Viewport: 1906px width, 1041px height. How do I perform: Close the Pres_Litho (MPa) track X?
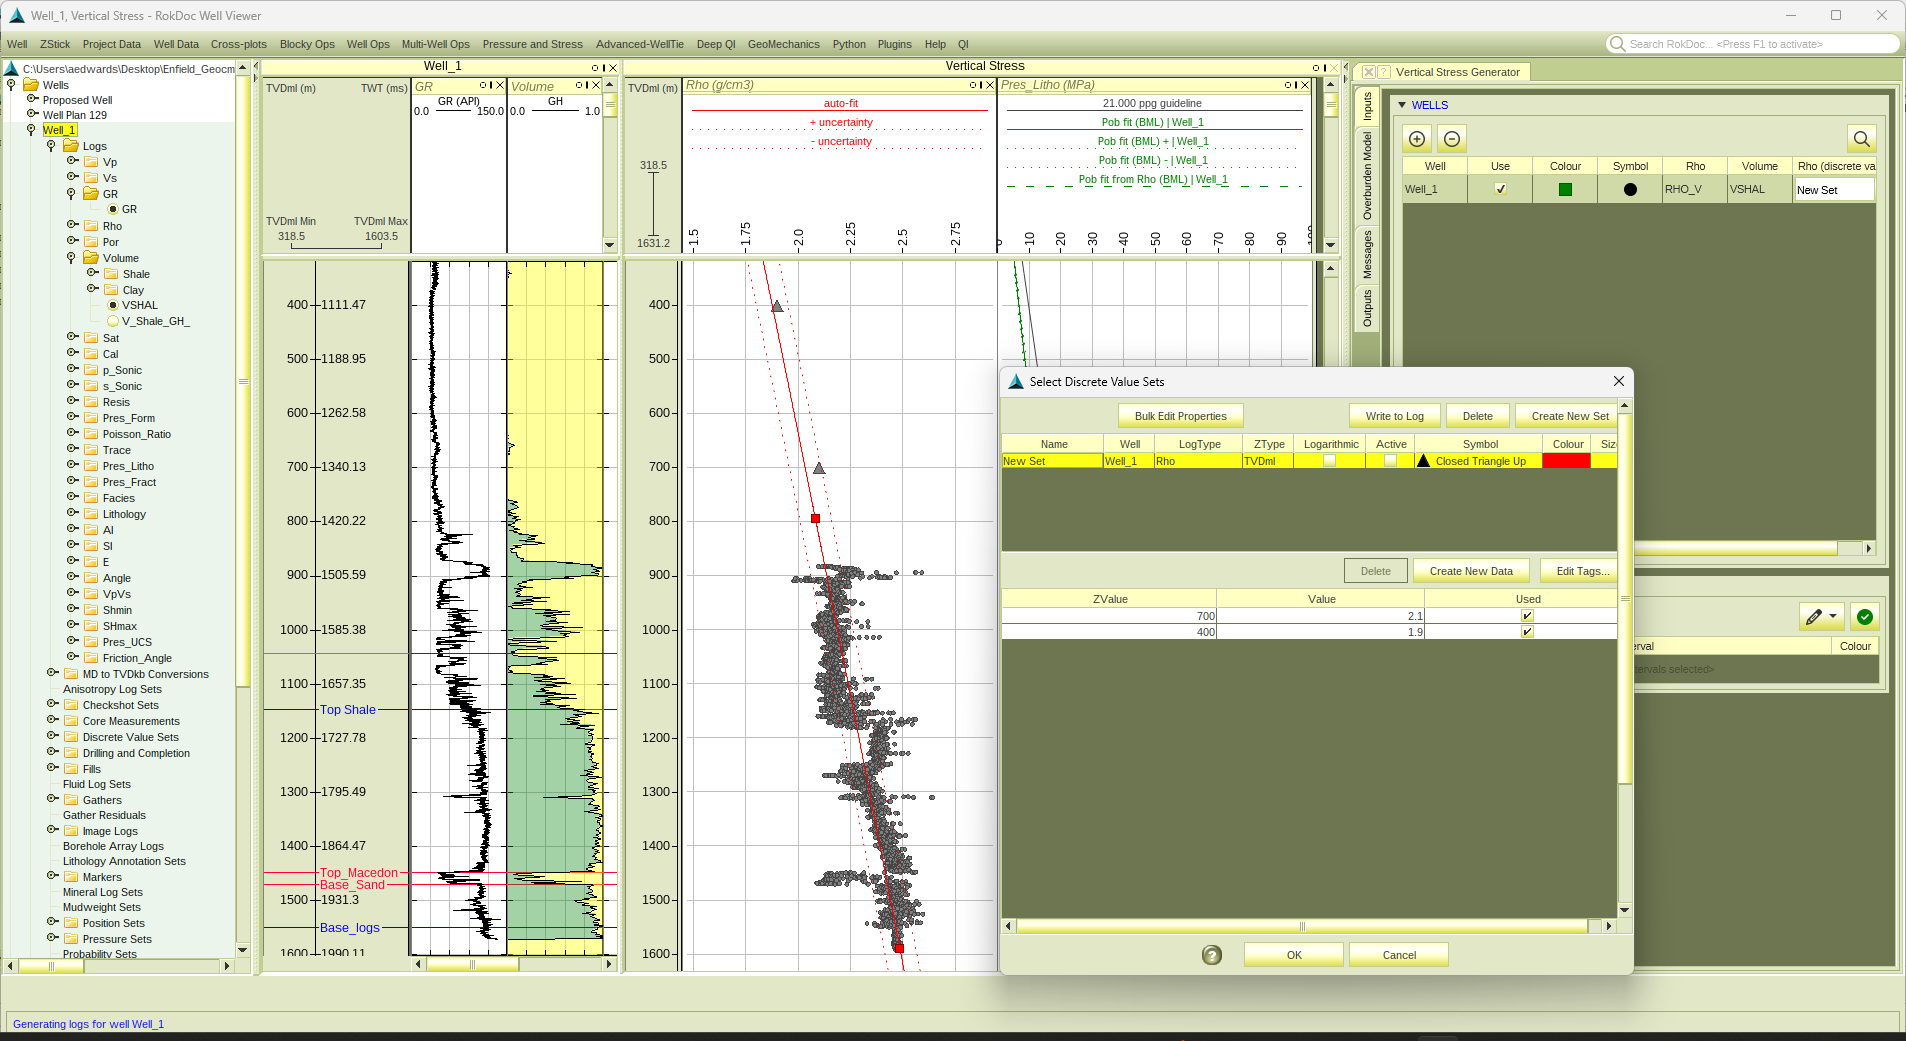click(1305, 85)
